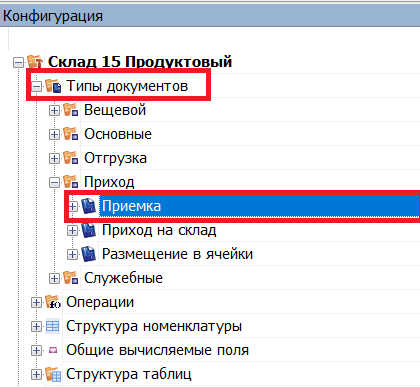
Task: Select the Операции tree item
Action: (100, 302)
